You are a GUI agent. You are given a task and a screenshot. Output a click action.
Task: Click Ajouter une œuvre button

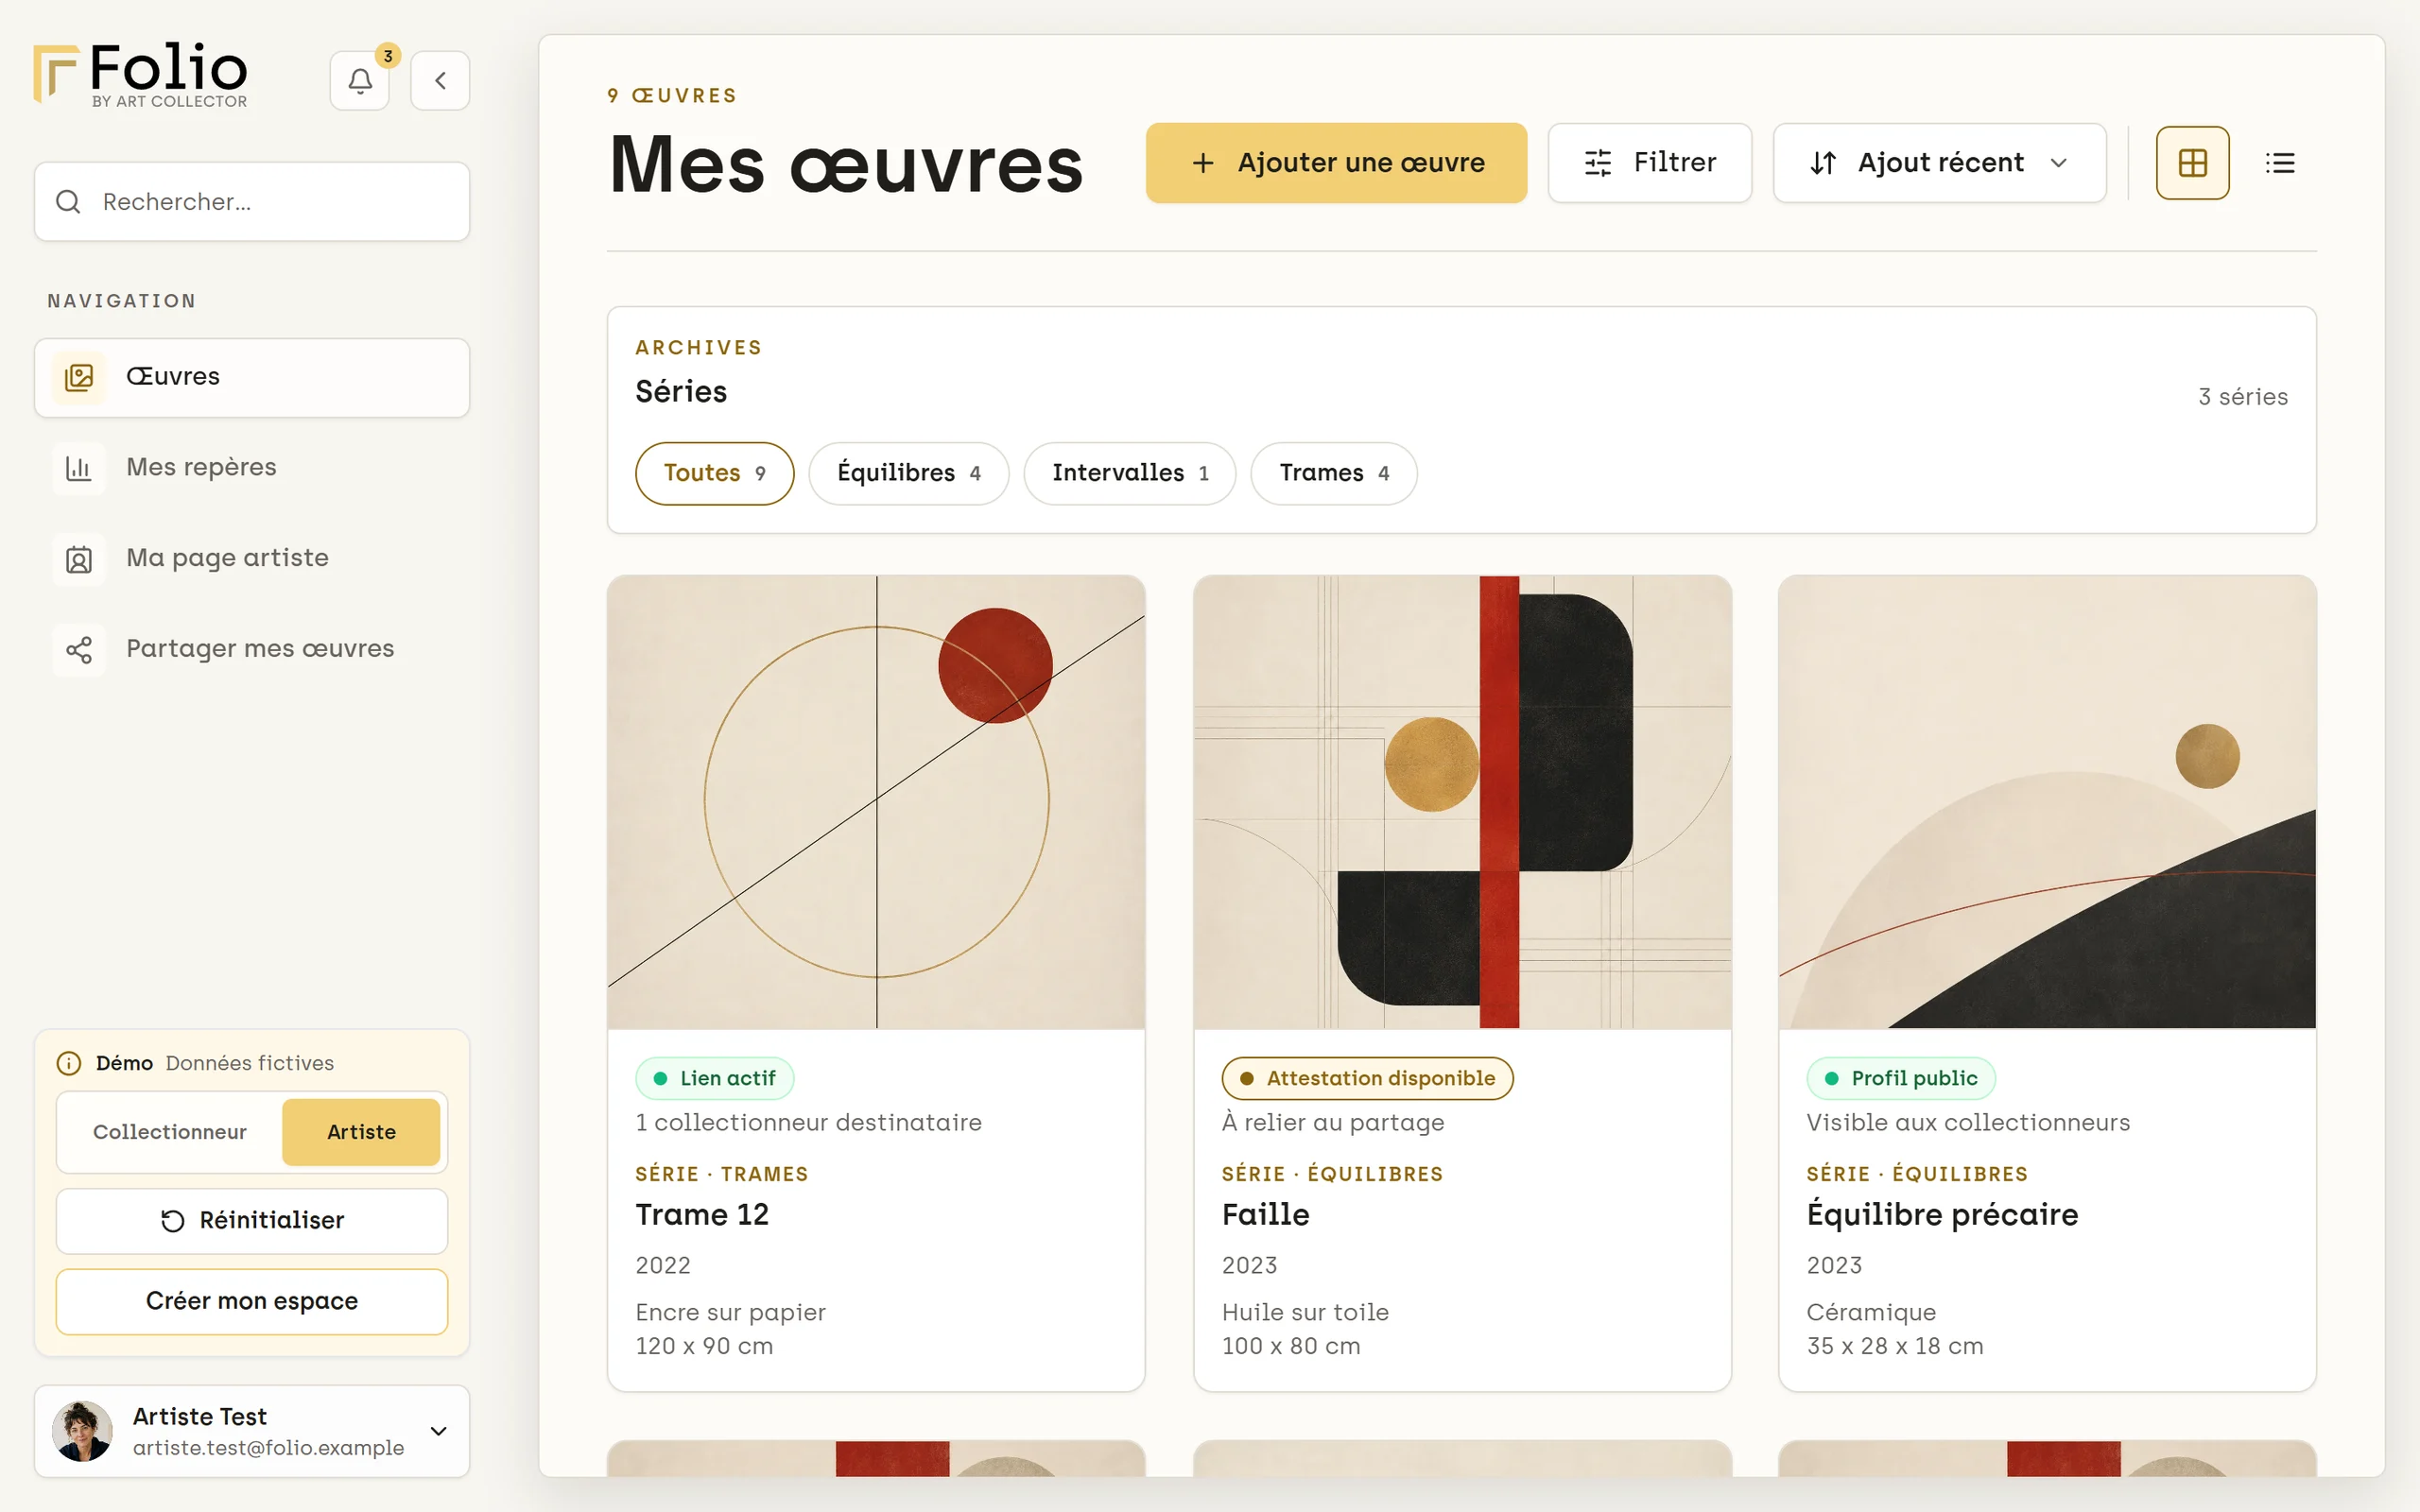(1336, 163)
